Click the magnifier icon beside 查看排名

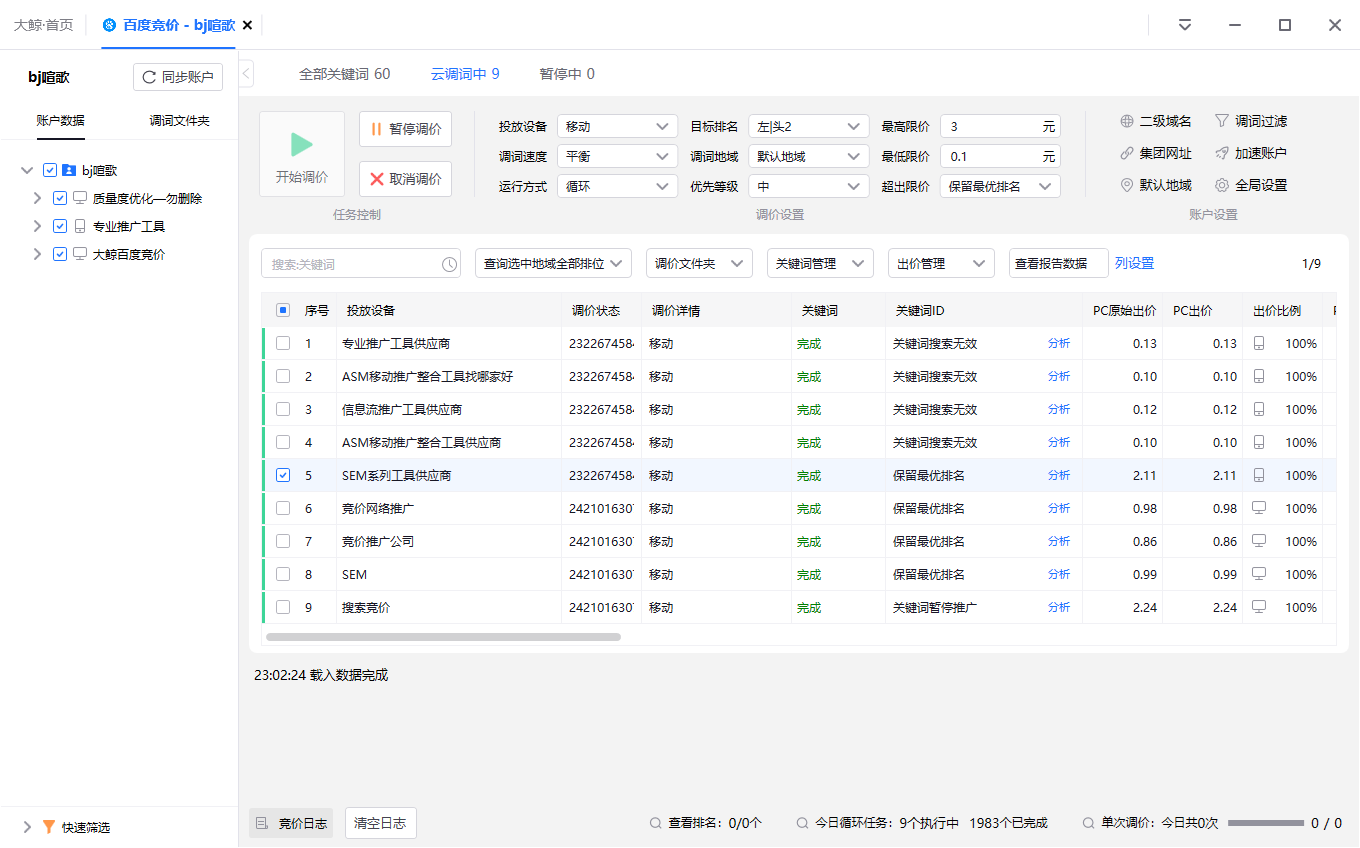click(x=656, y=823)
